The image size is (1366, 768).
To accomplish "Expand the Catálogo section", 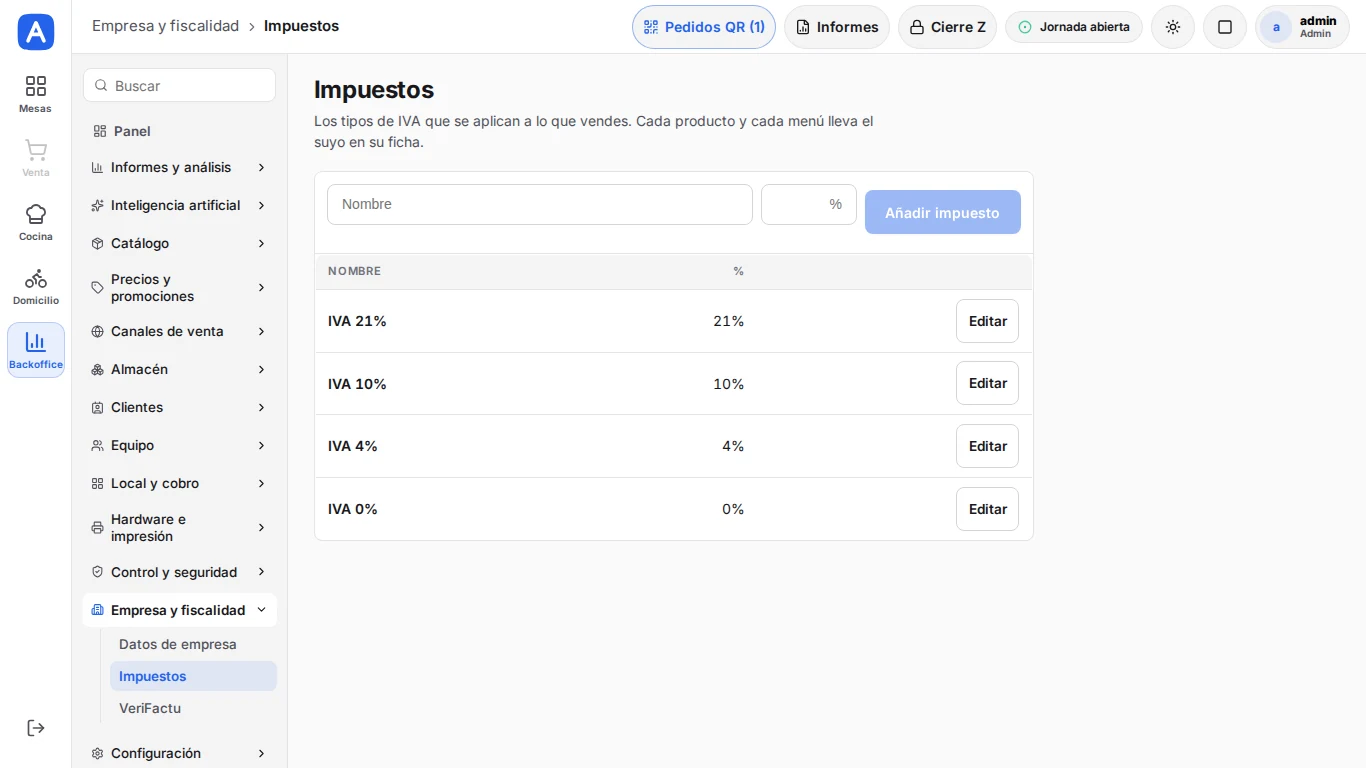I will [x=179, y=243].
